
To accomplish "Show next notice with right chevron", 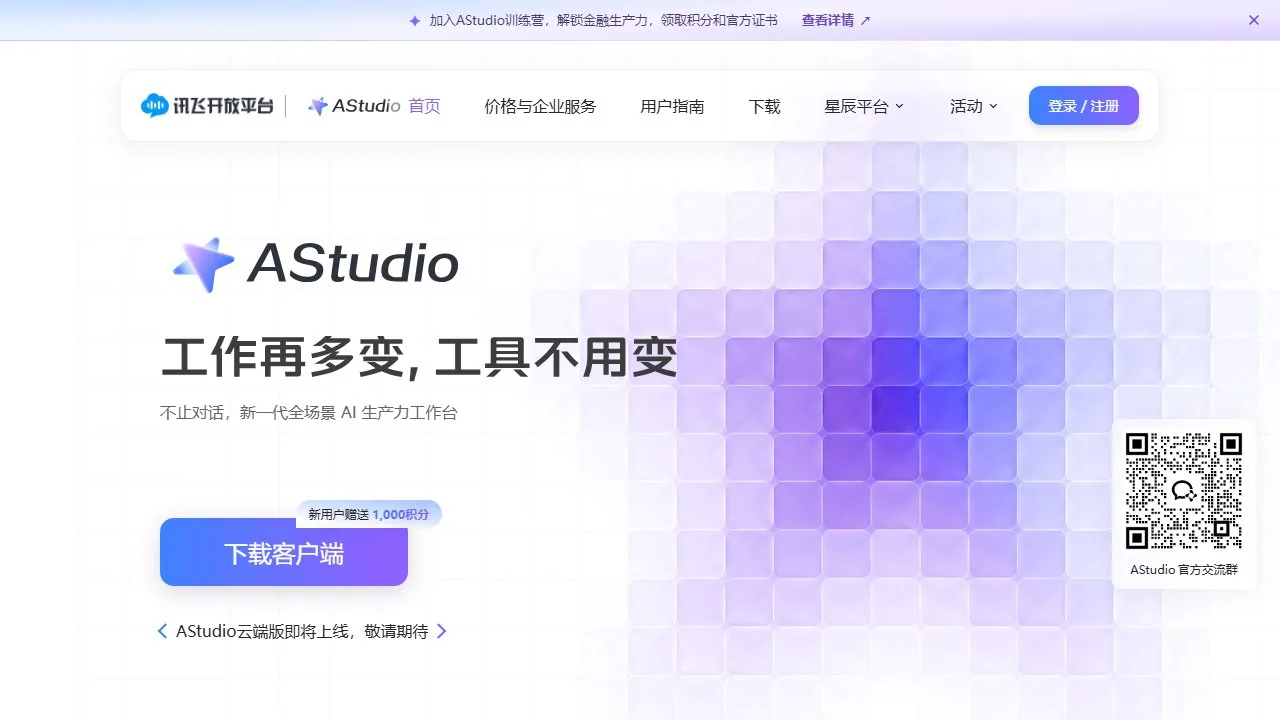I will pos(442,631).
